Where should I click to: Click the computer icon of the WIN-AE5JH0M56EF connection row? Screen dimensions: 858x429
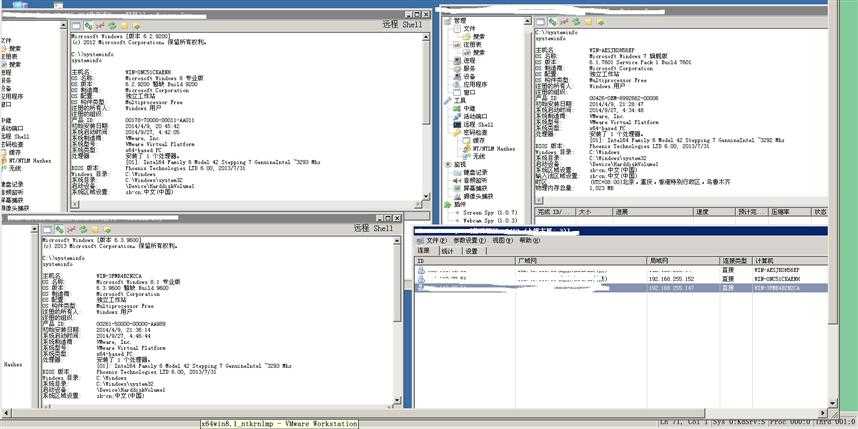(420, 271)
